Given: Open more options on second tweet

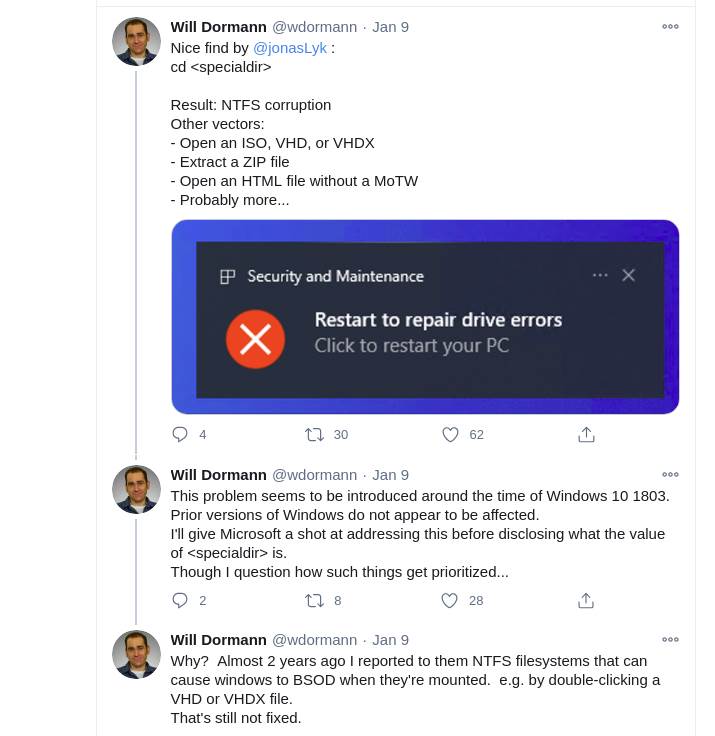Looking at the screenshot, I should point(670,474).
